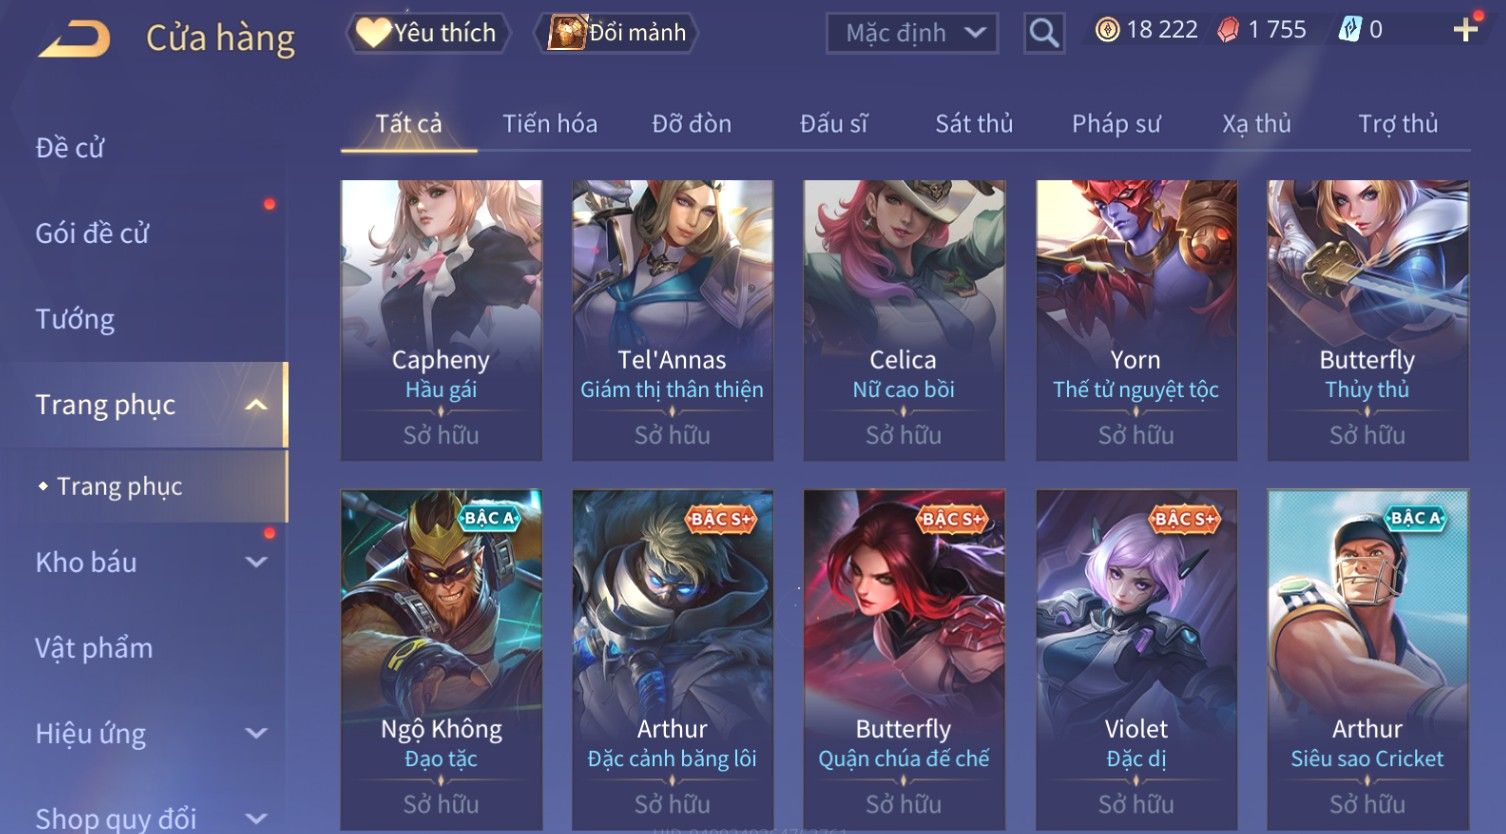
Task: Open the Mặc định sort dropdown
Action: [912, 33]
